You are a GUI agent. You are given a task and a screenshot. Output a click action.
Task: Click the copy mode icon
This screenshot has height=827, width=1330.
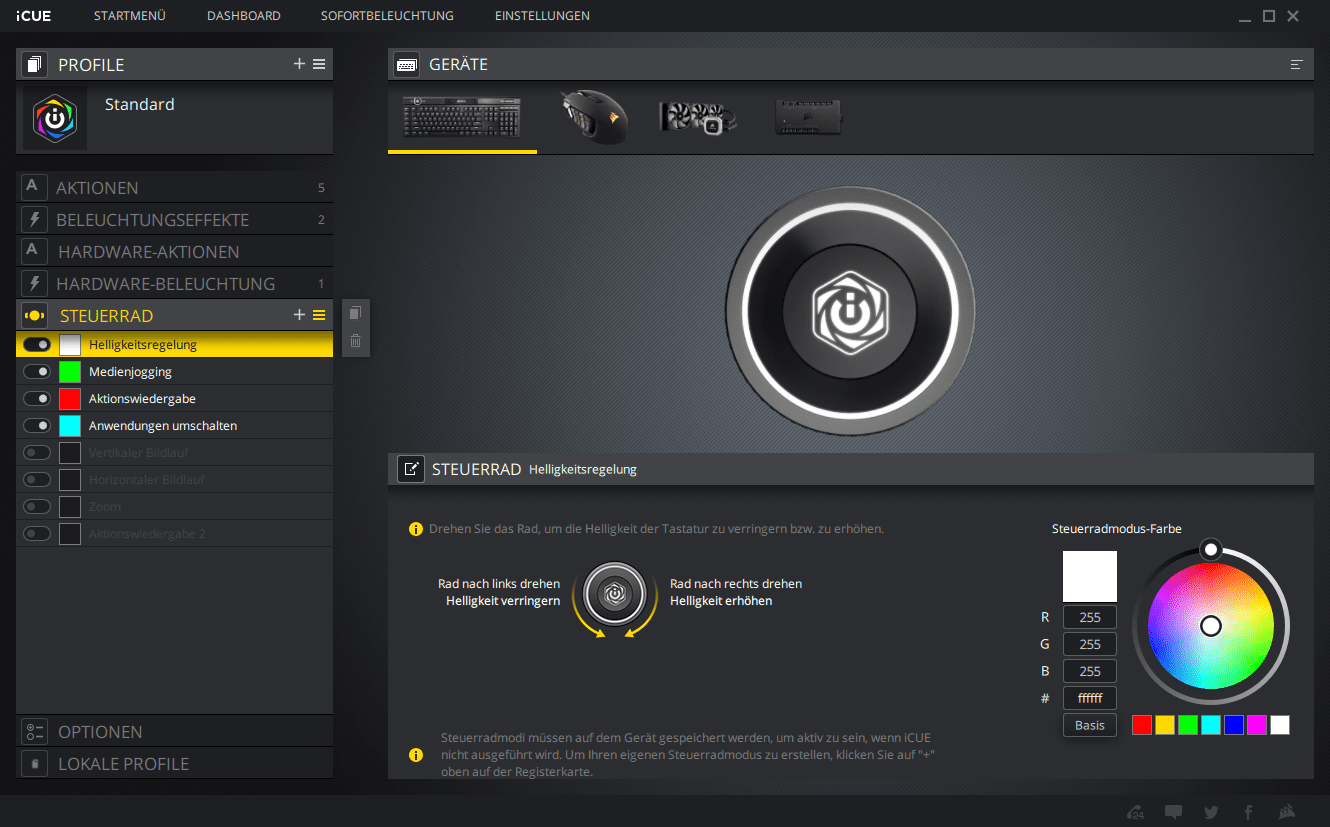click(x=355, y=313)
